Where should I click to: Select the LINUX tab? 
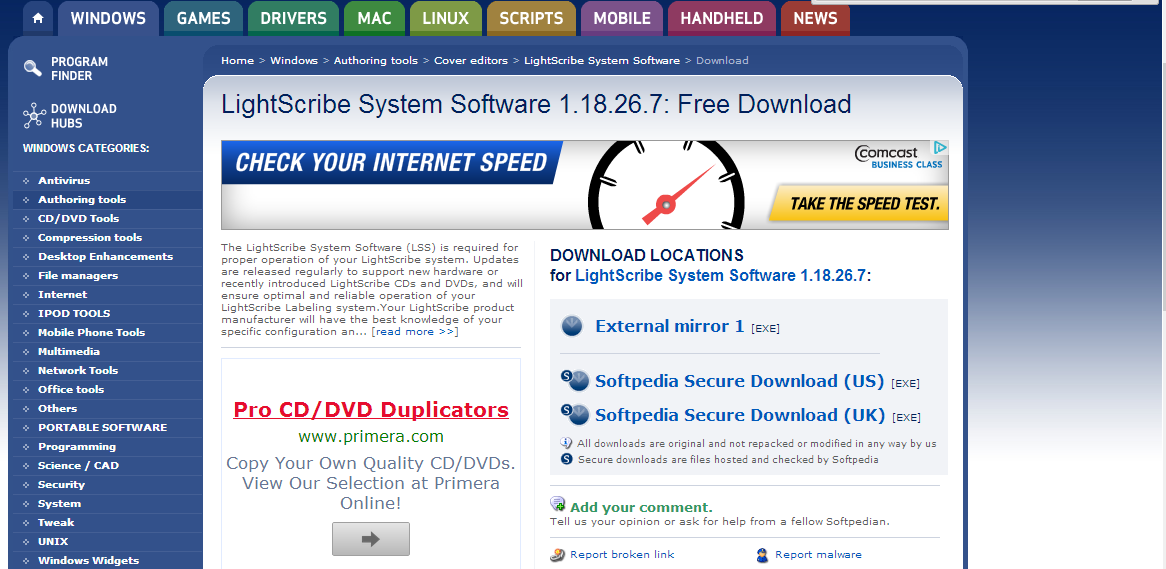click(445, 19)
